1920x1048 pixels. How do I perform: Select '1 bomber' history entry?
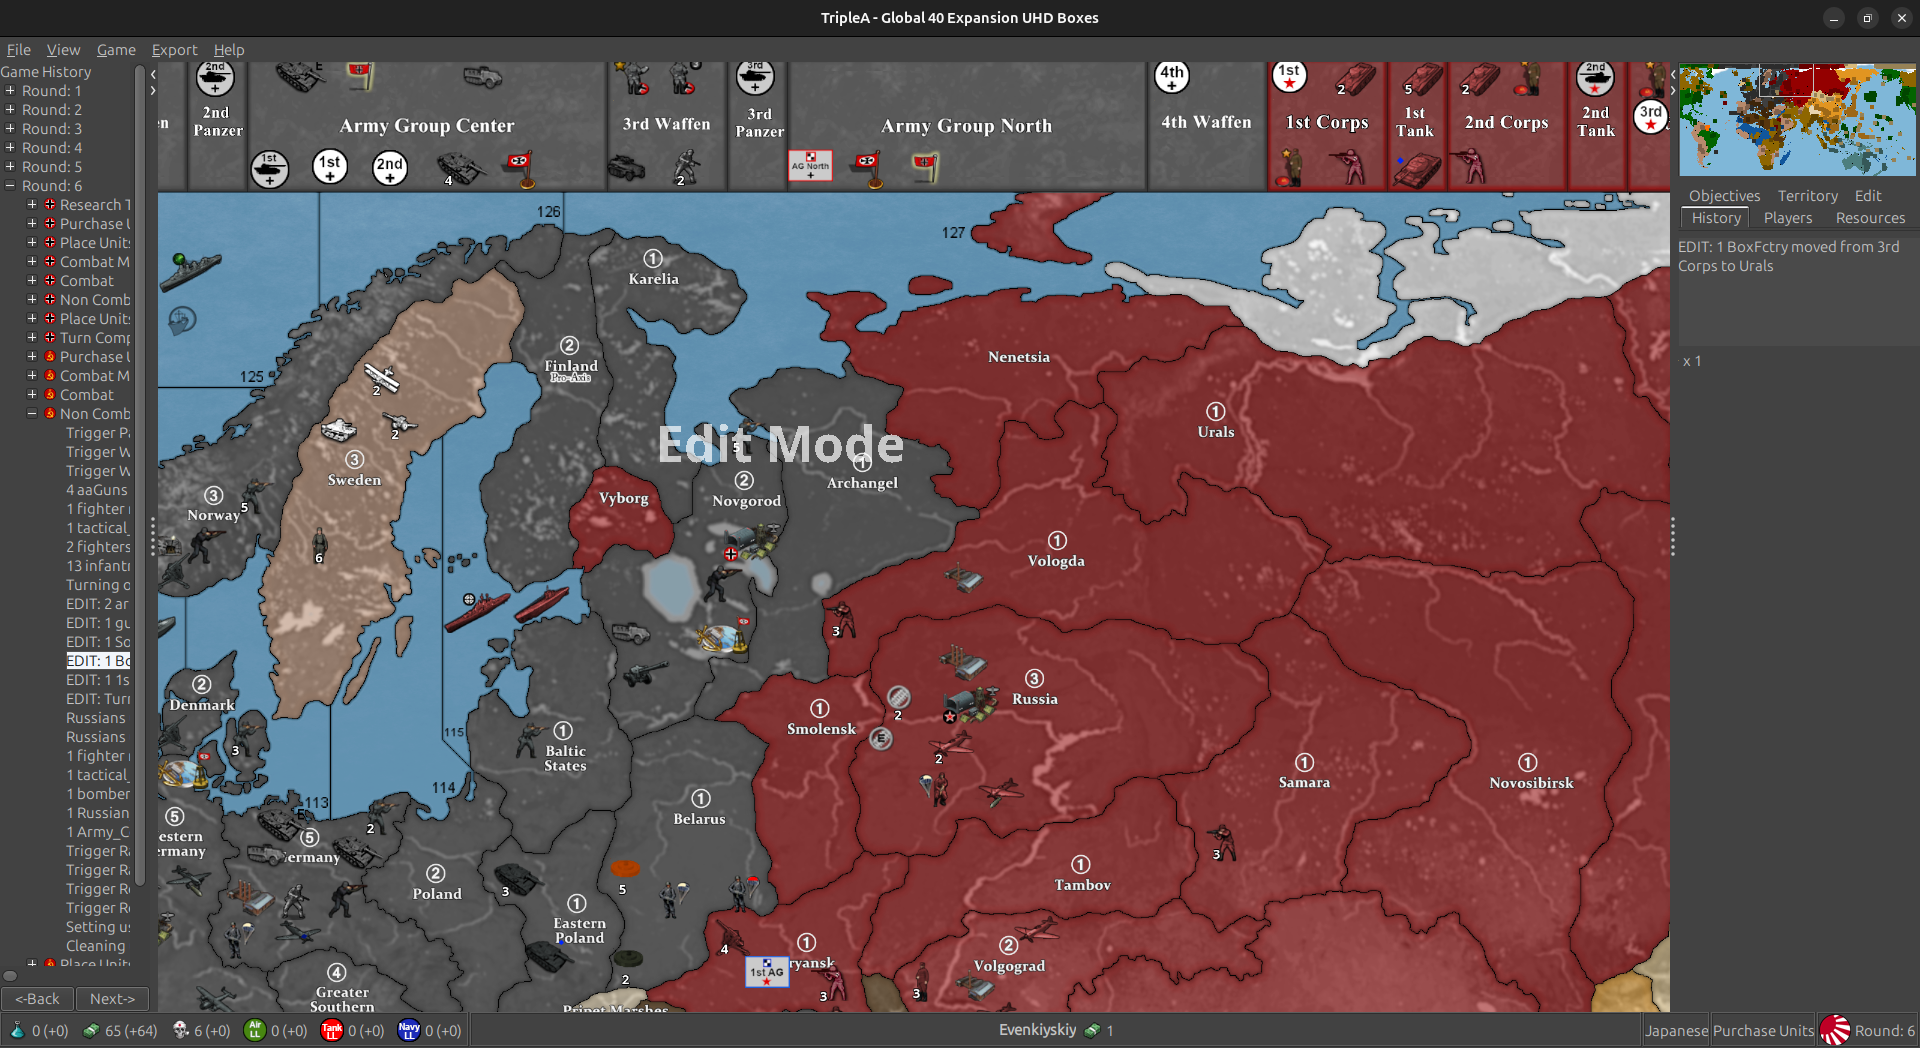(x=98, y=794)
